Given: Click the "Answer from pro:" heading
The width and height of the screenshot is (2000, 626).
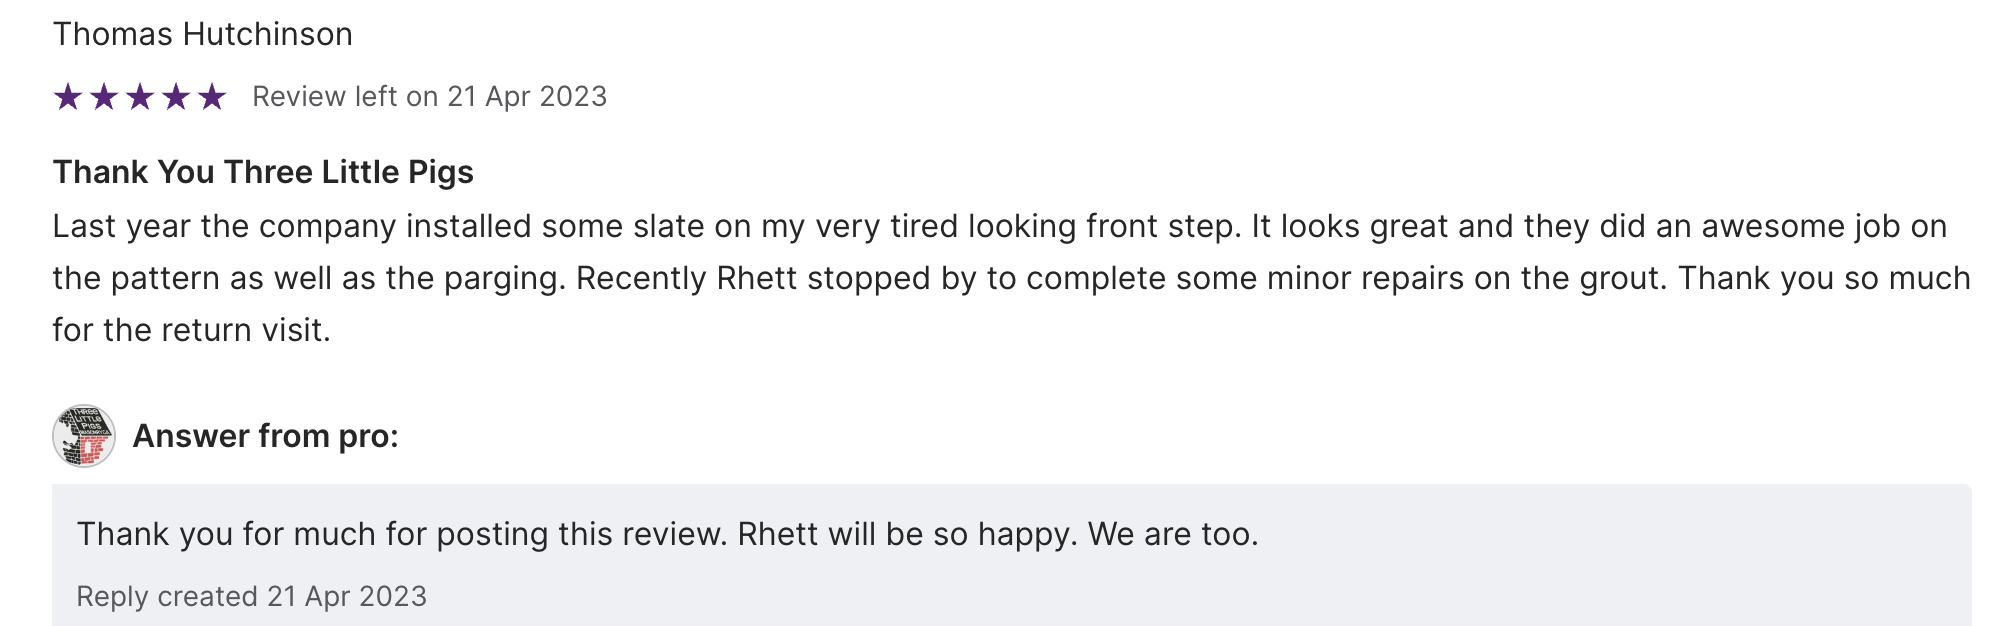Looking at the screenshot, I should coord(265,436).
